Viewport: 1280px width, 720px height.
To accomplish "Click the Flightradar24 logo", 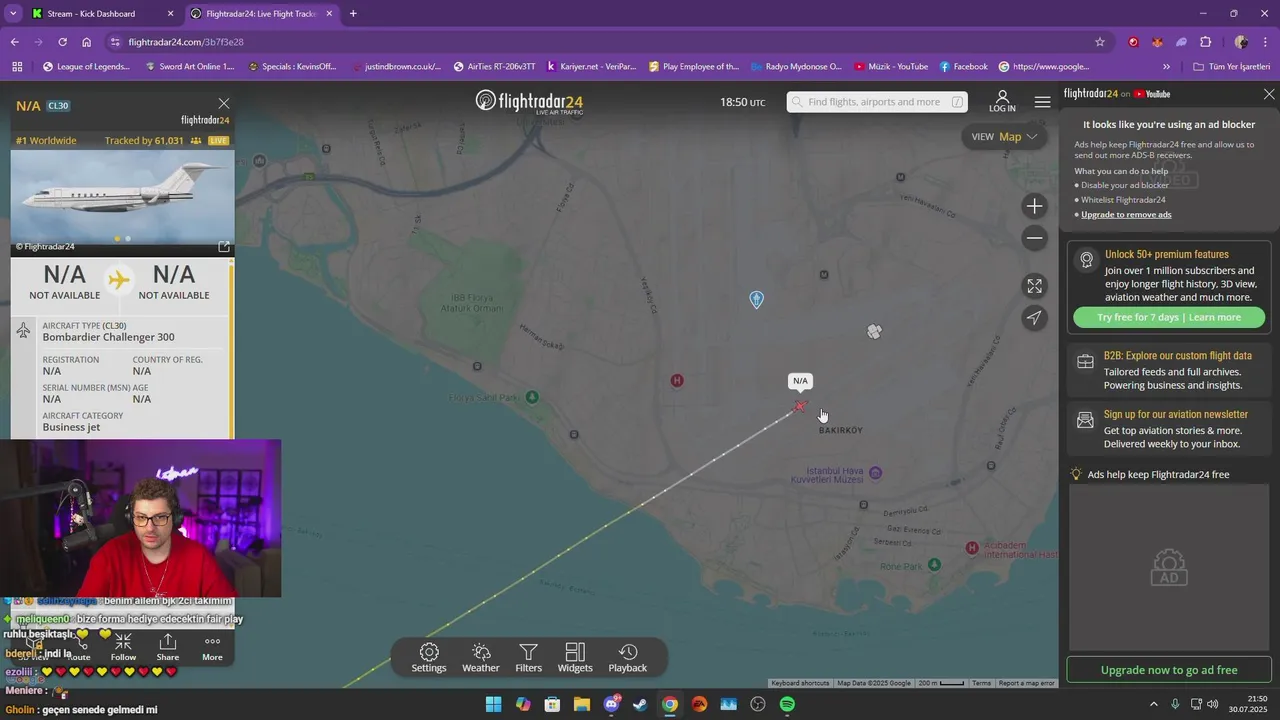I will click(x=529, y=101).
